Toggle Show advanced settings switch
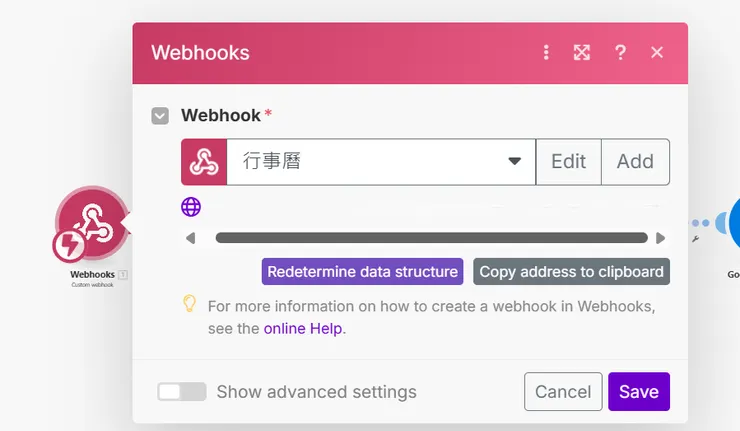Screen dimensions: 740x431 (181, 392)
